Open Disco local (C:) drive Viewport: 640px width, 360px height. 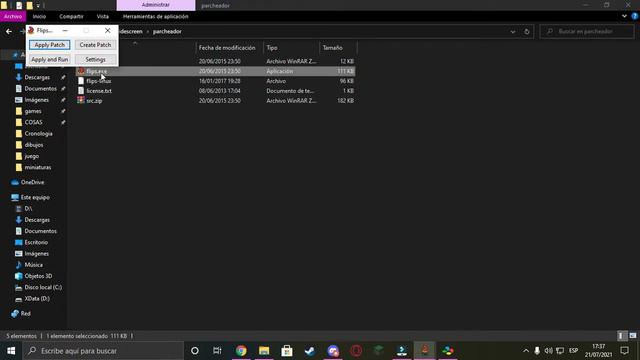click(43, 287)
